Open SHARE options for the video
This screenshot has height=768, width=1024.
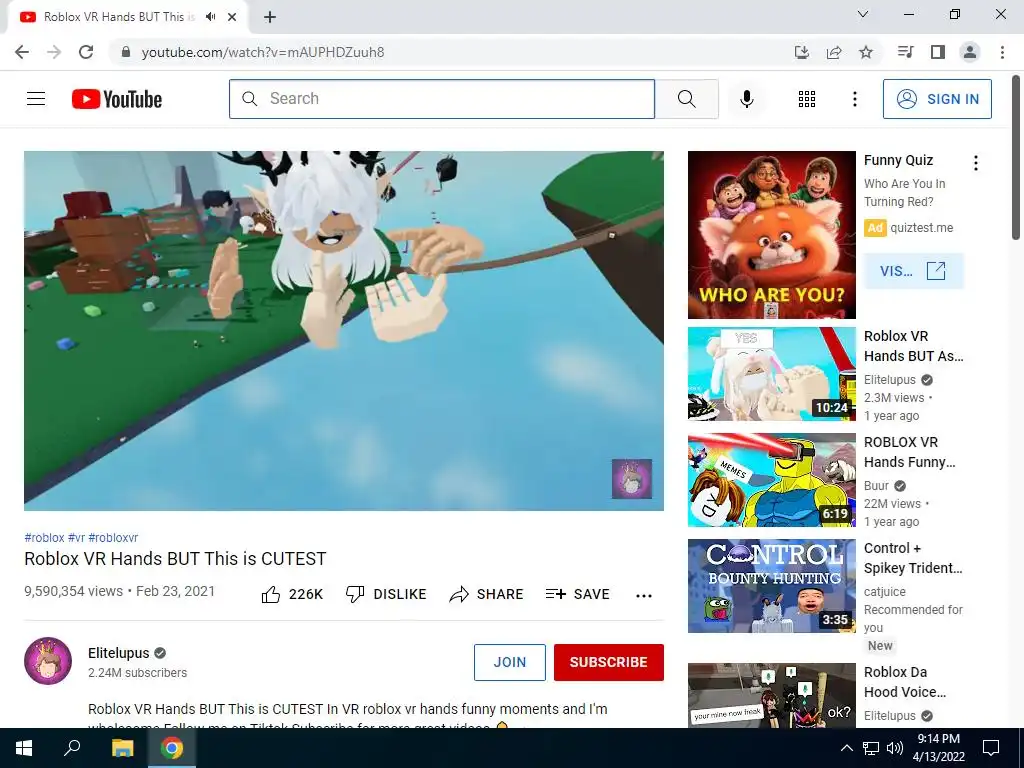[487, 594]
